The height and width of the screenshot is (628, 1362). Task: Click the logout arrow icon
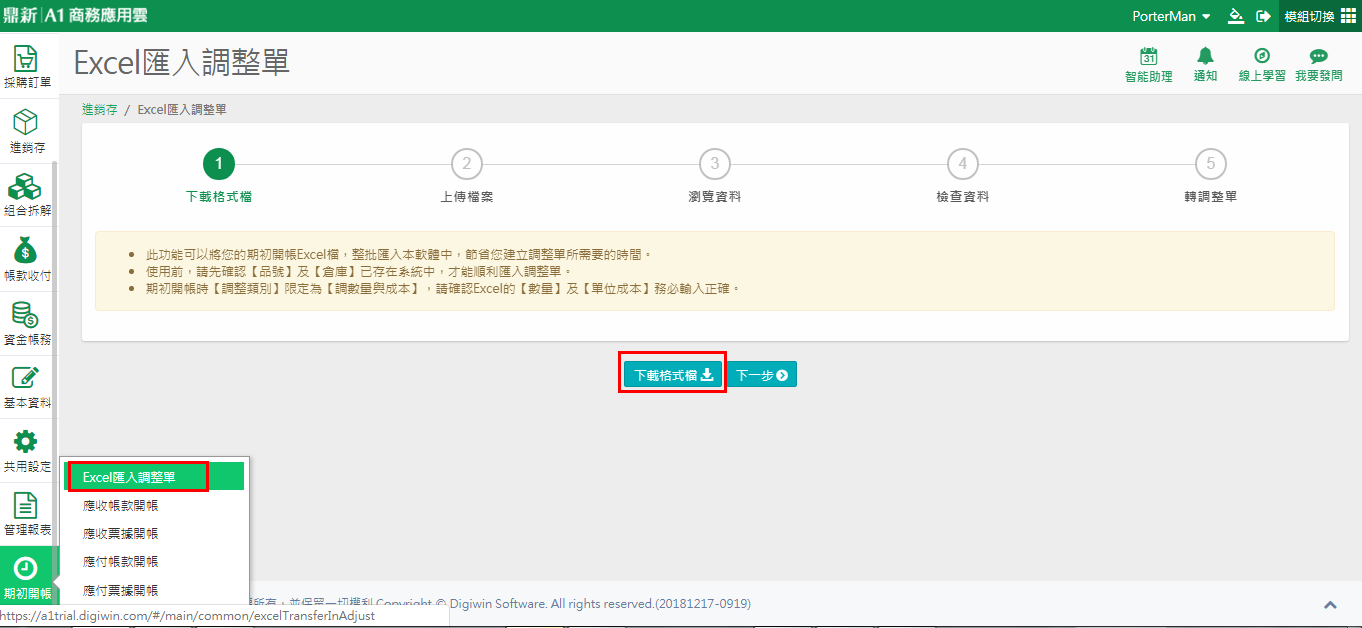pos(1264,16)
